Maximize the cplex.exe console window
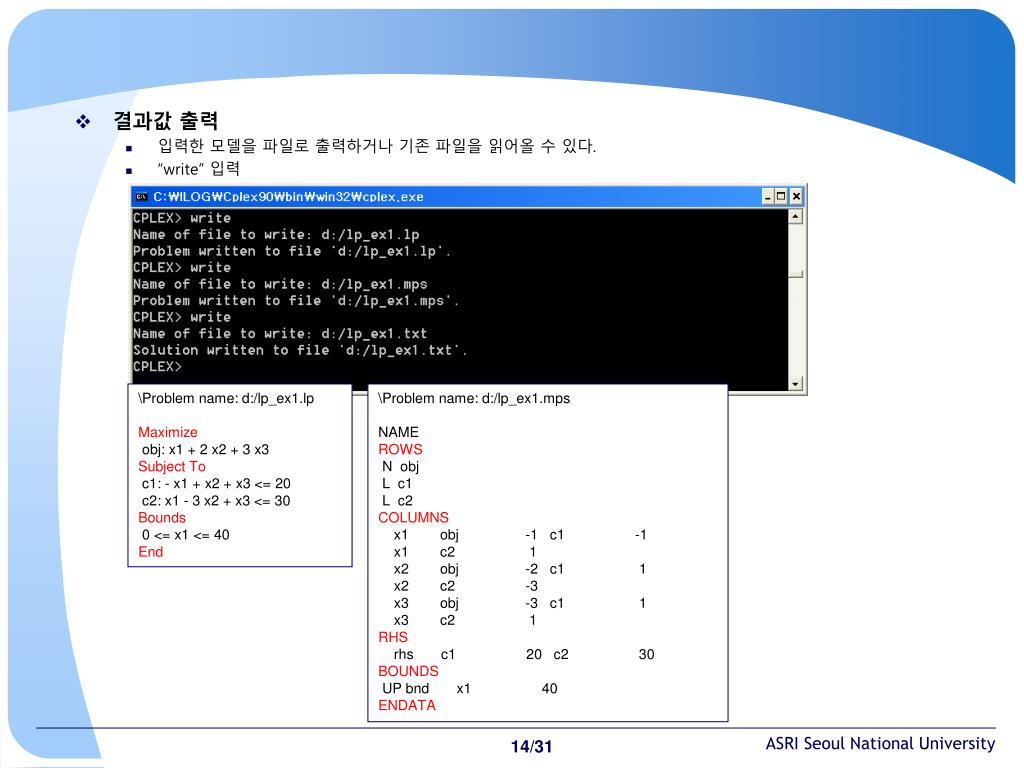The width and height of the screenshot is (1024, 768). tap(782, 196)
